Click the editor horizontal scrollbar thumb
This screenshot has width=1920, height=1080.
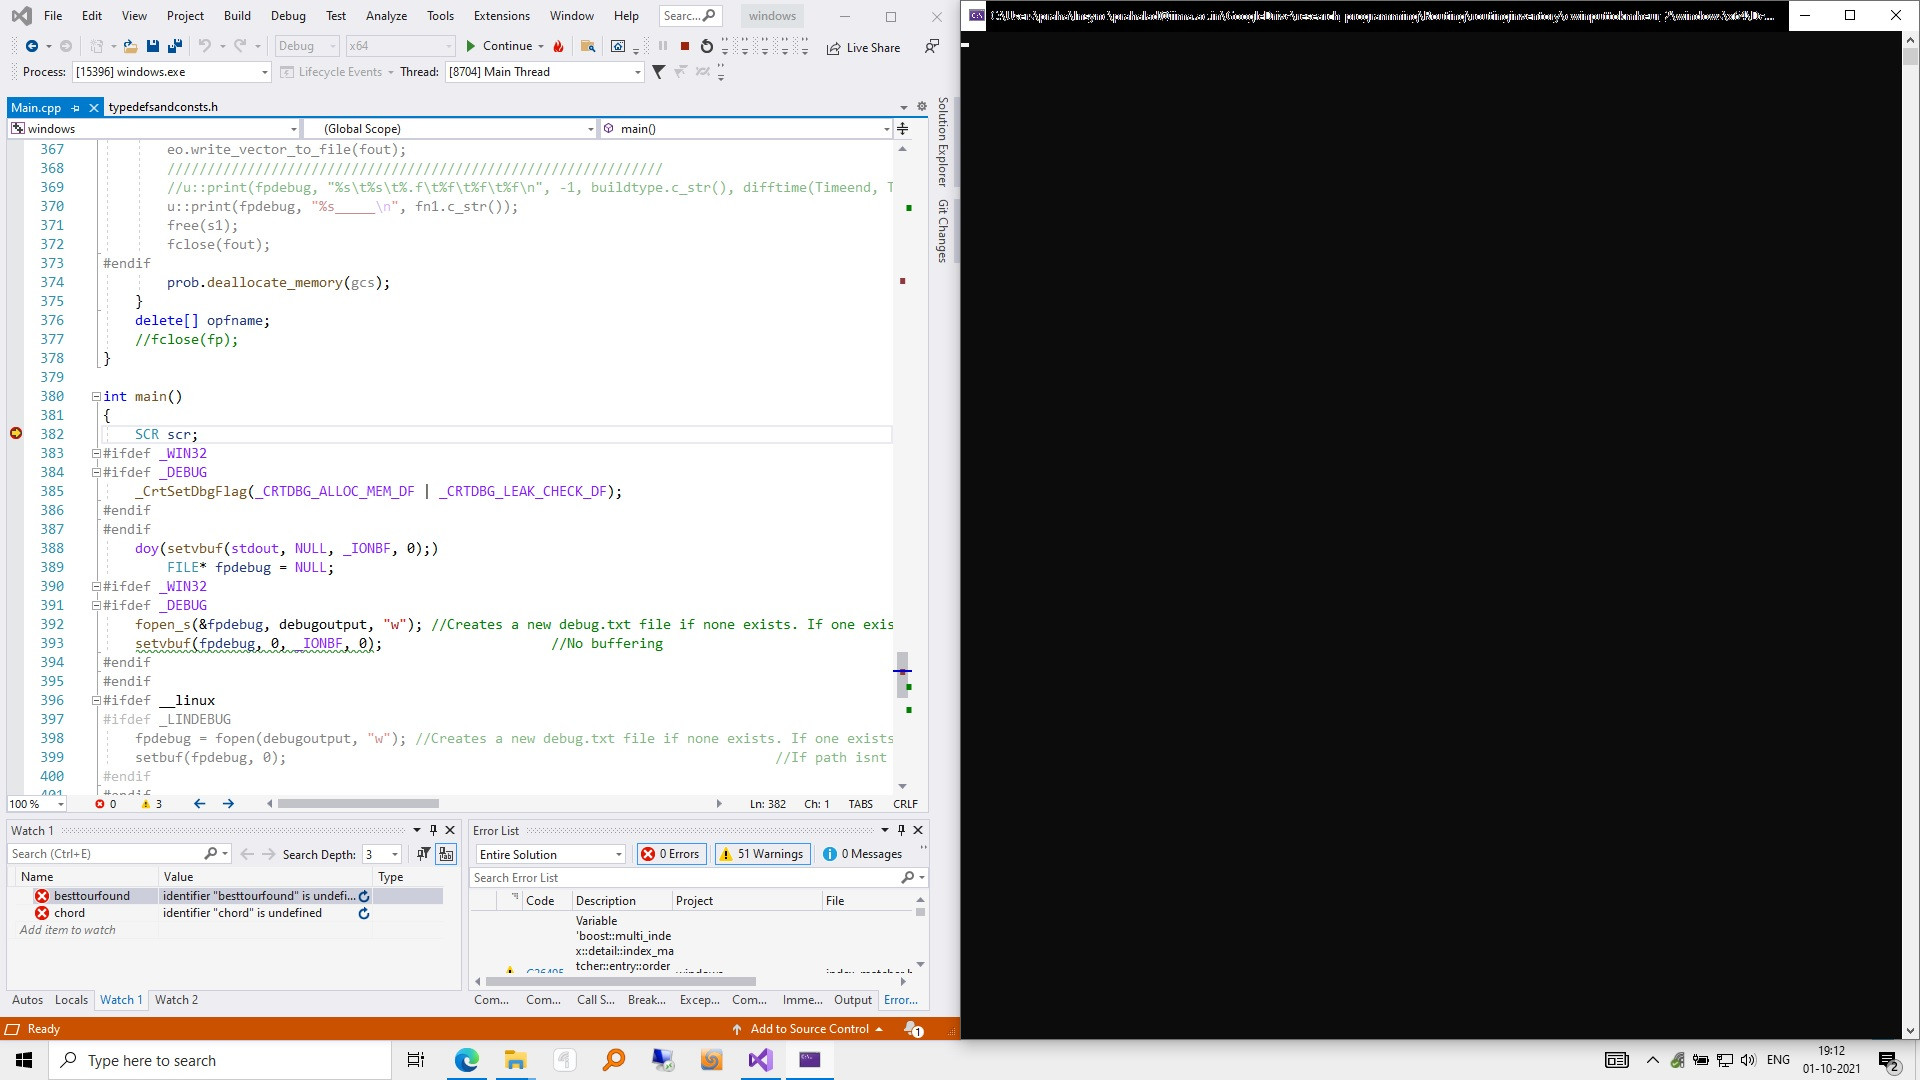pyautogui.click(x=358, y=803)
